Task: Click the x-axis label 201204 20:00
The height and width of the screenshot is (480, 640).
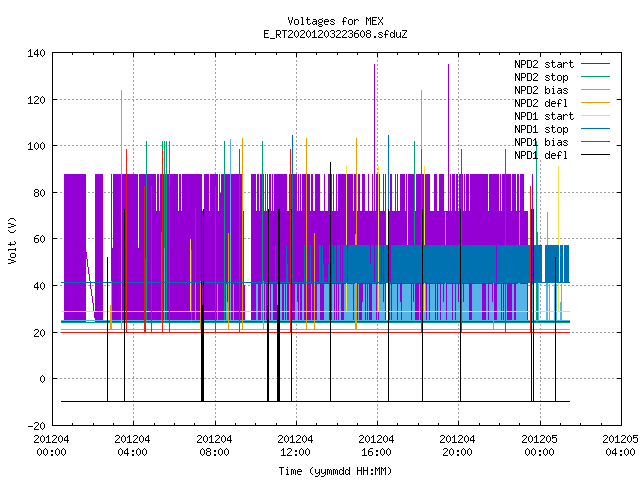Action: click(x=457, y=446)
